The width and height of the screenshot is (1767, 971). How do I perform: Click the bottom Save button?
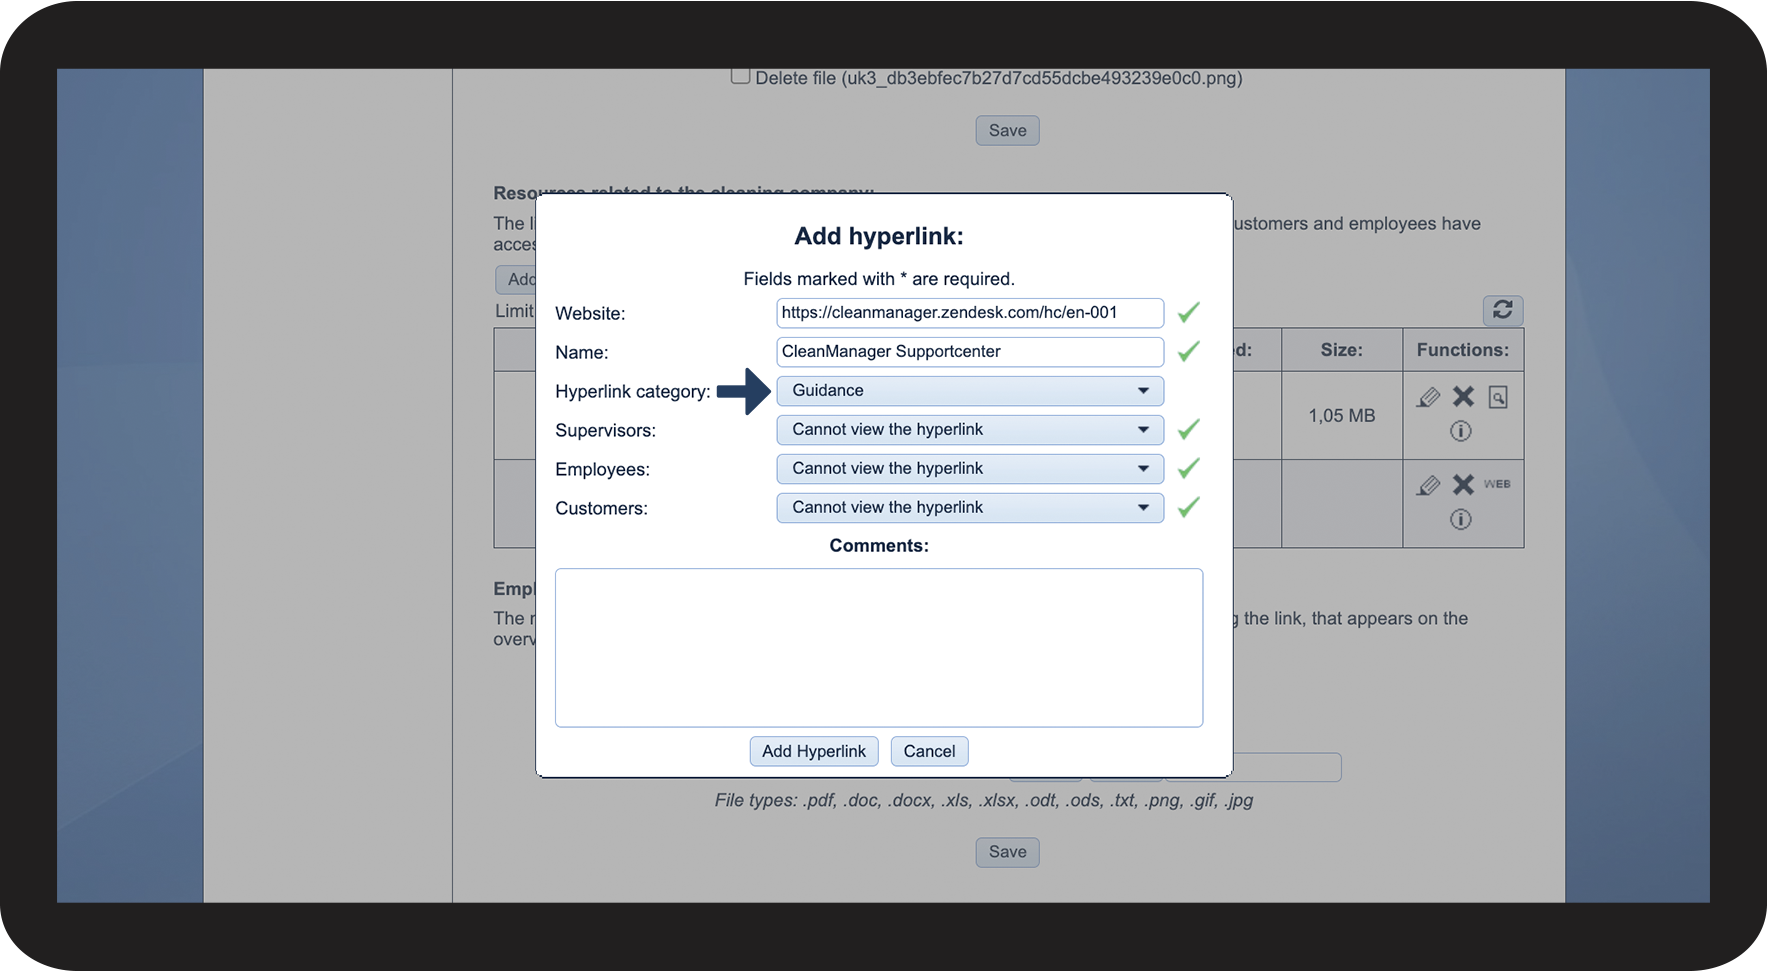click(1007, 852)
